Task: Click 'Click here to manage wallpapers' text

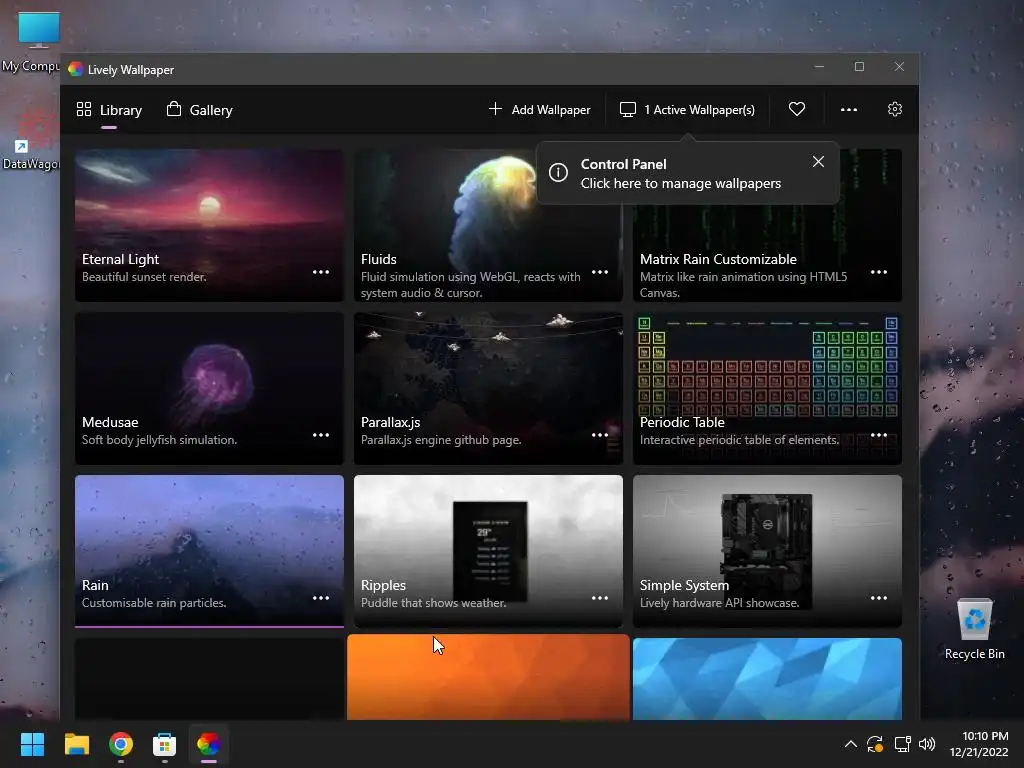Action: pyautogui.click(x=680, y=184)
